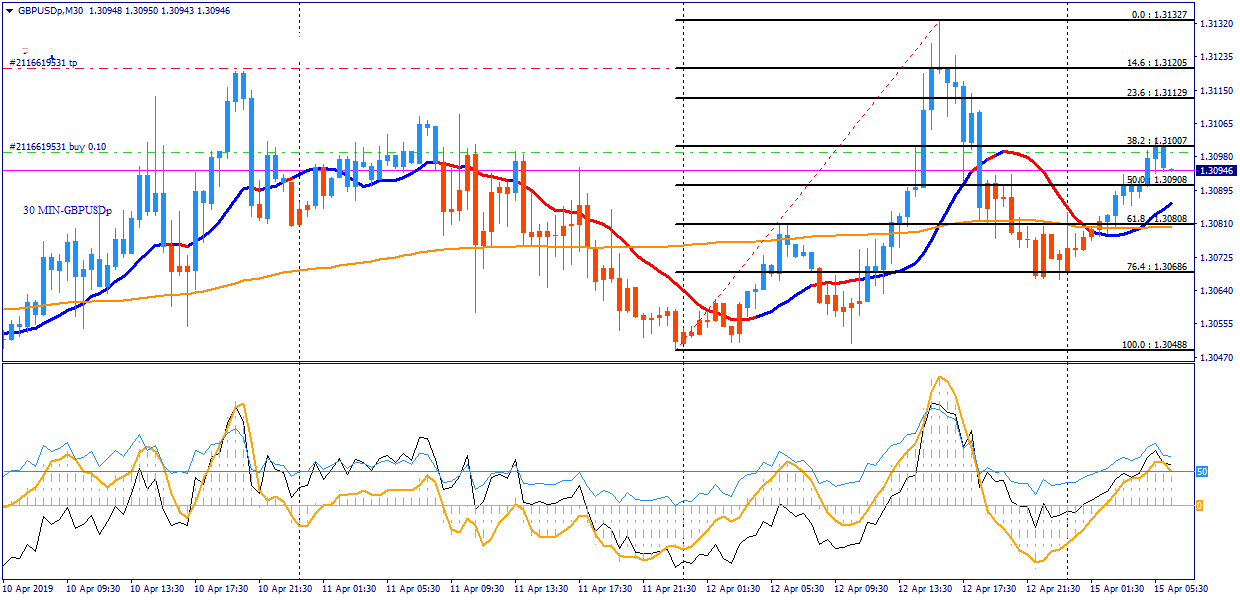Click the 12 Apr 21:30 time label

[1052, 589]
